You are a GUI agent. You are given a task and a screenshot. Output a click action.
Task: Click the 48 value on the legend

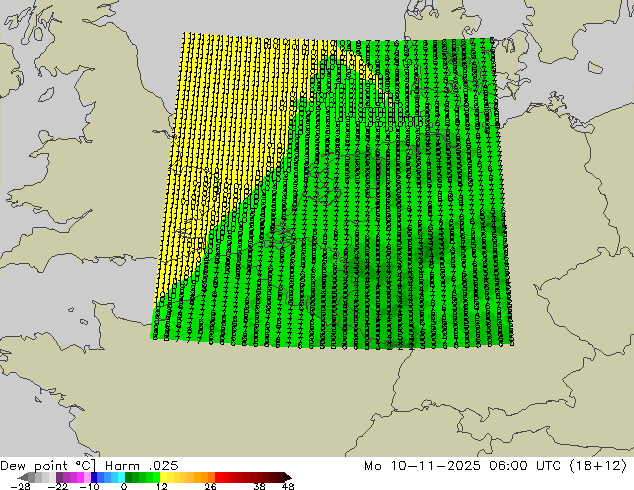pyautogui.click(x=288, y=486)
